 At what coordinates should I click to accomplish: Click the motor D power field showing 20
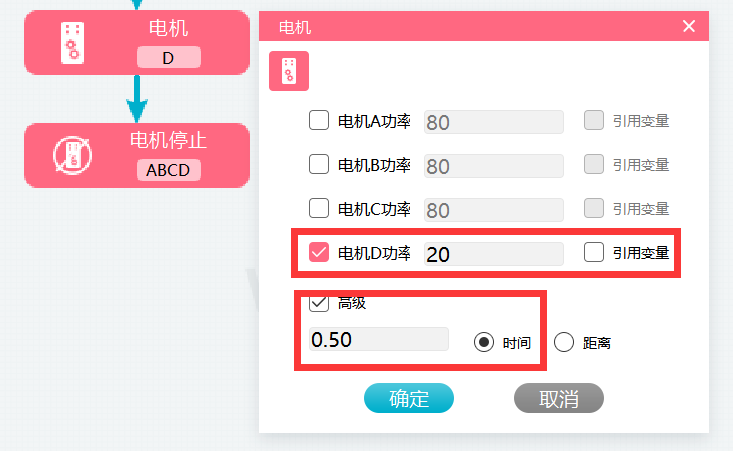coord(494,254)
